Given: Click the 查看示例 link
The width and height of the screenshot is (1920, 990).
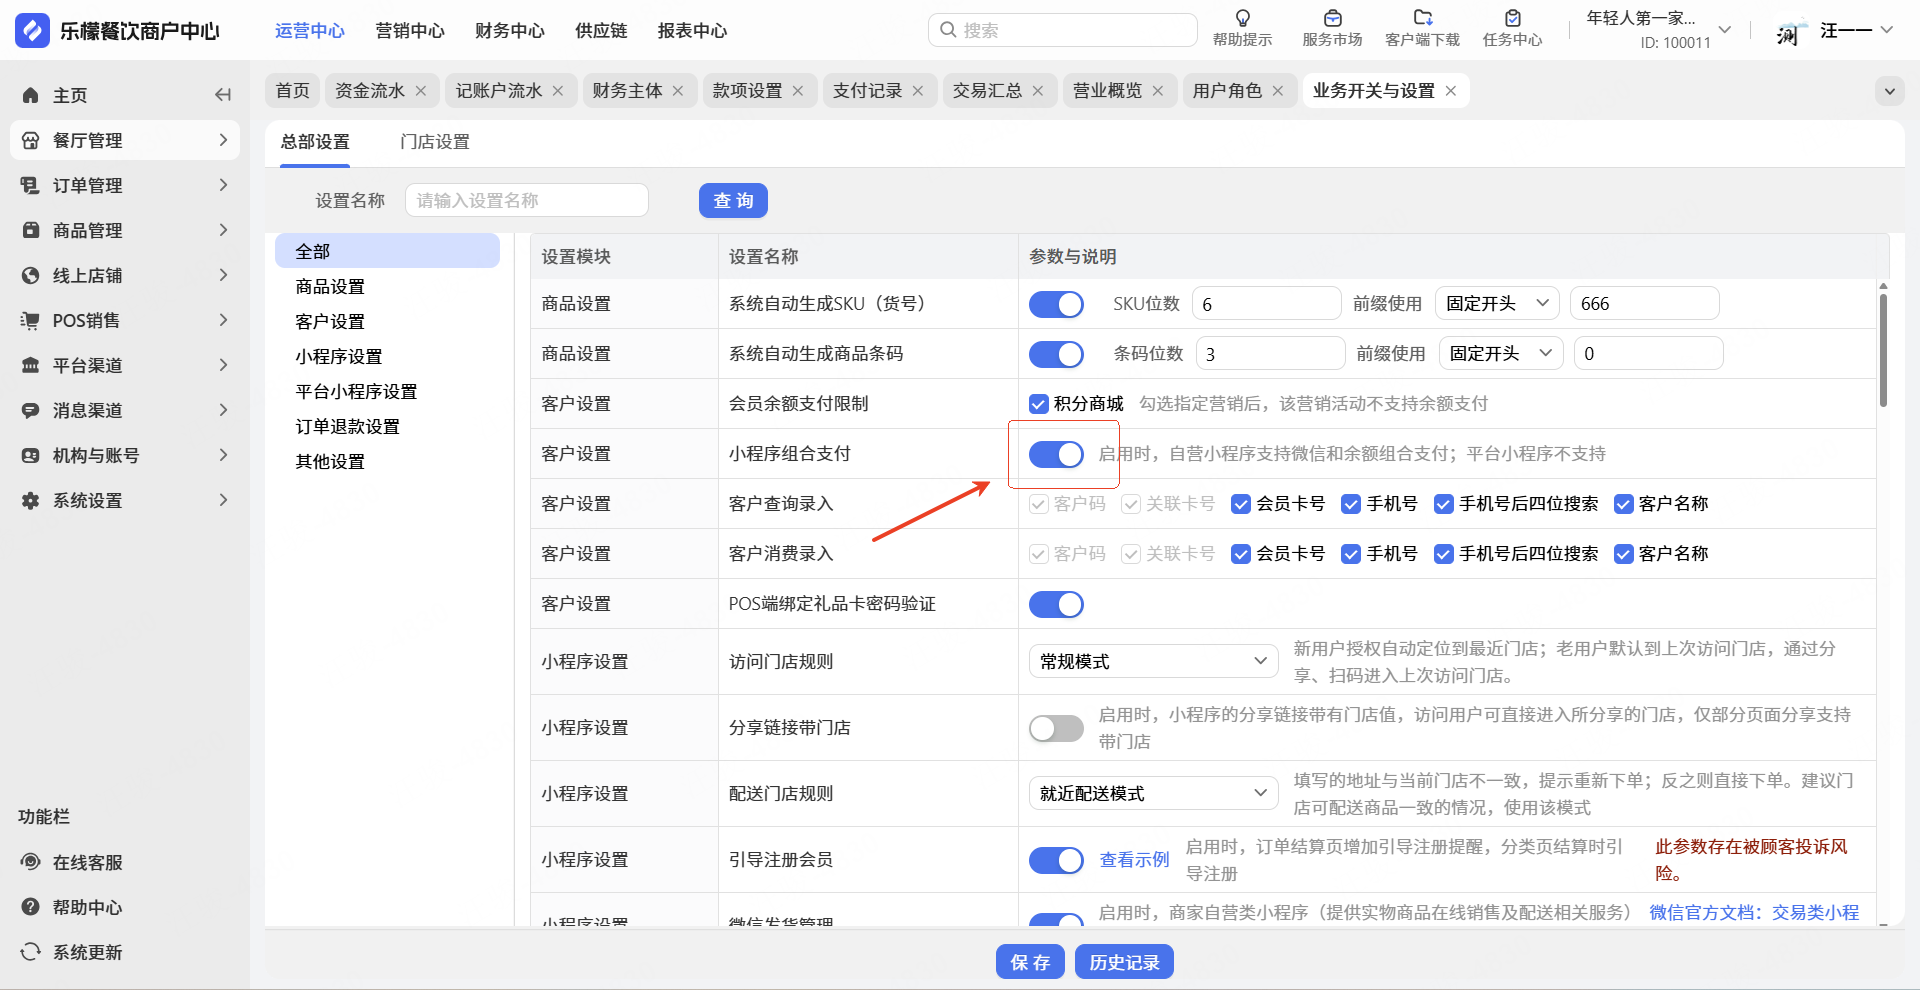Looking at the screenshot, I should click(x=1134, y=860).
